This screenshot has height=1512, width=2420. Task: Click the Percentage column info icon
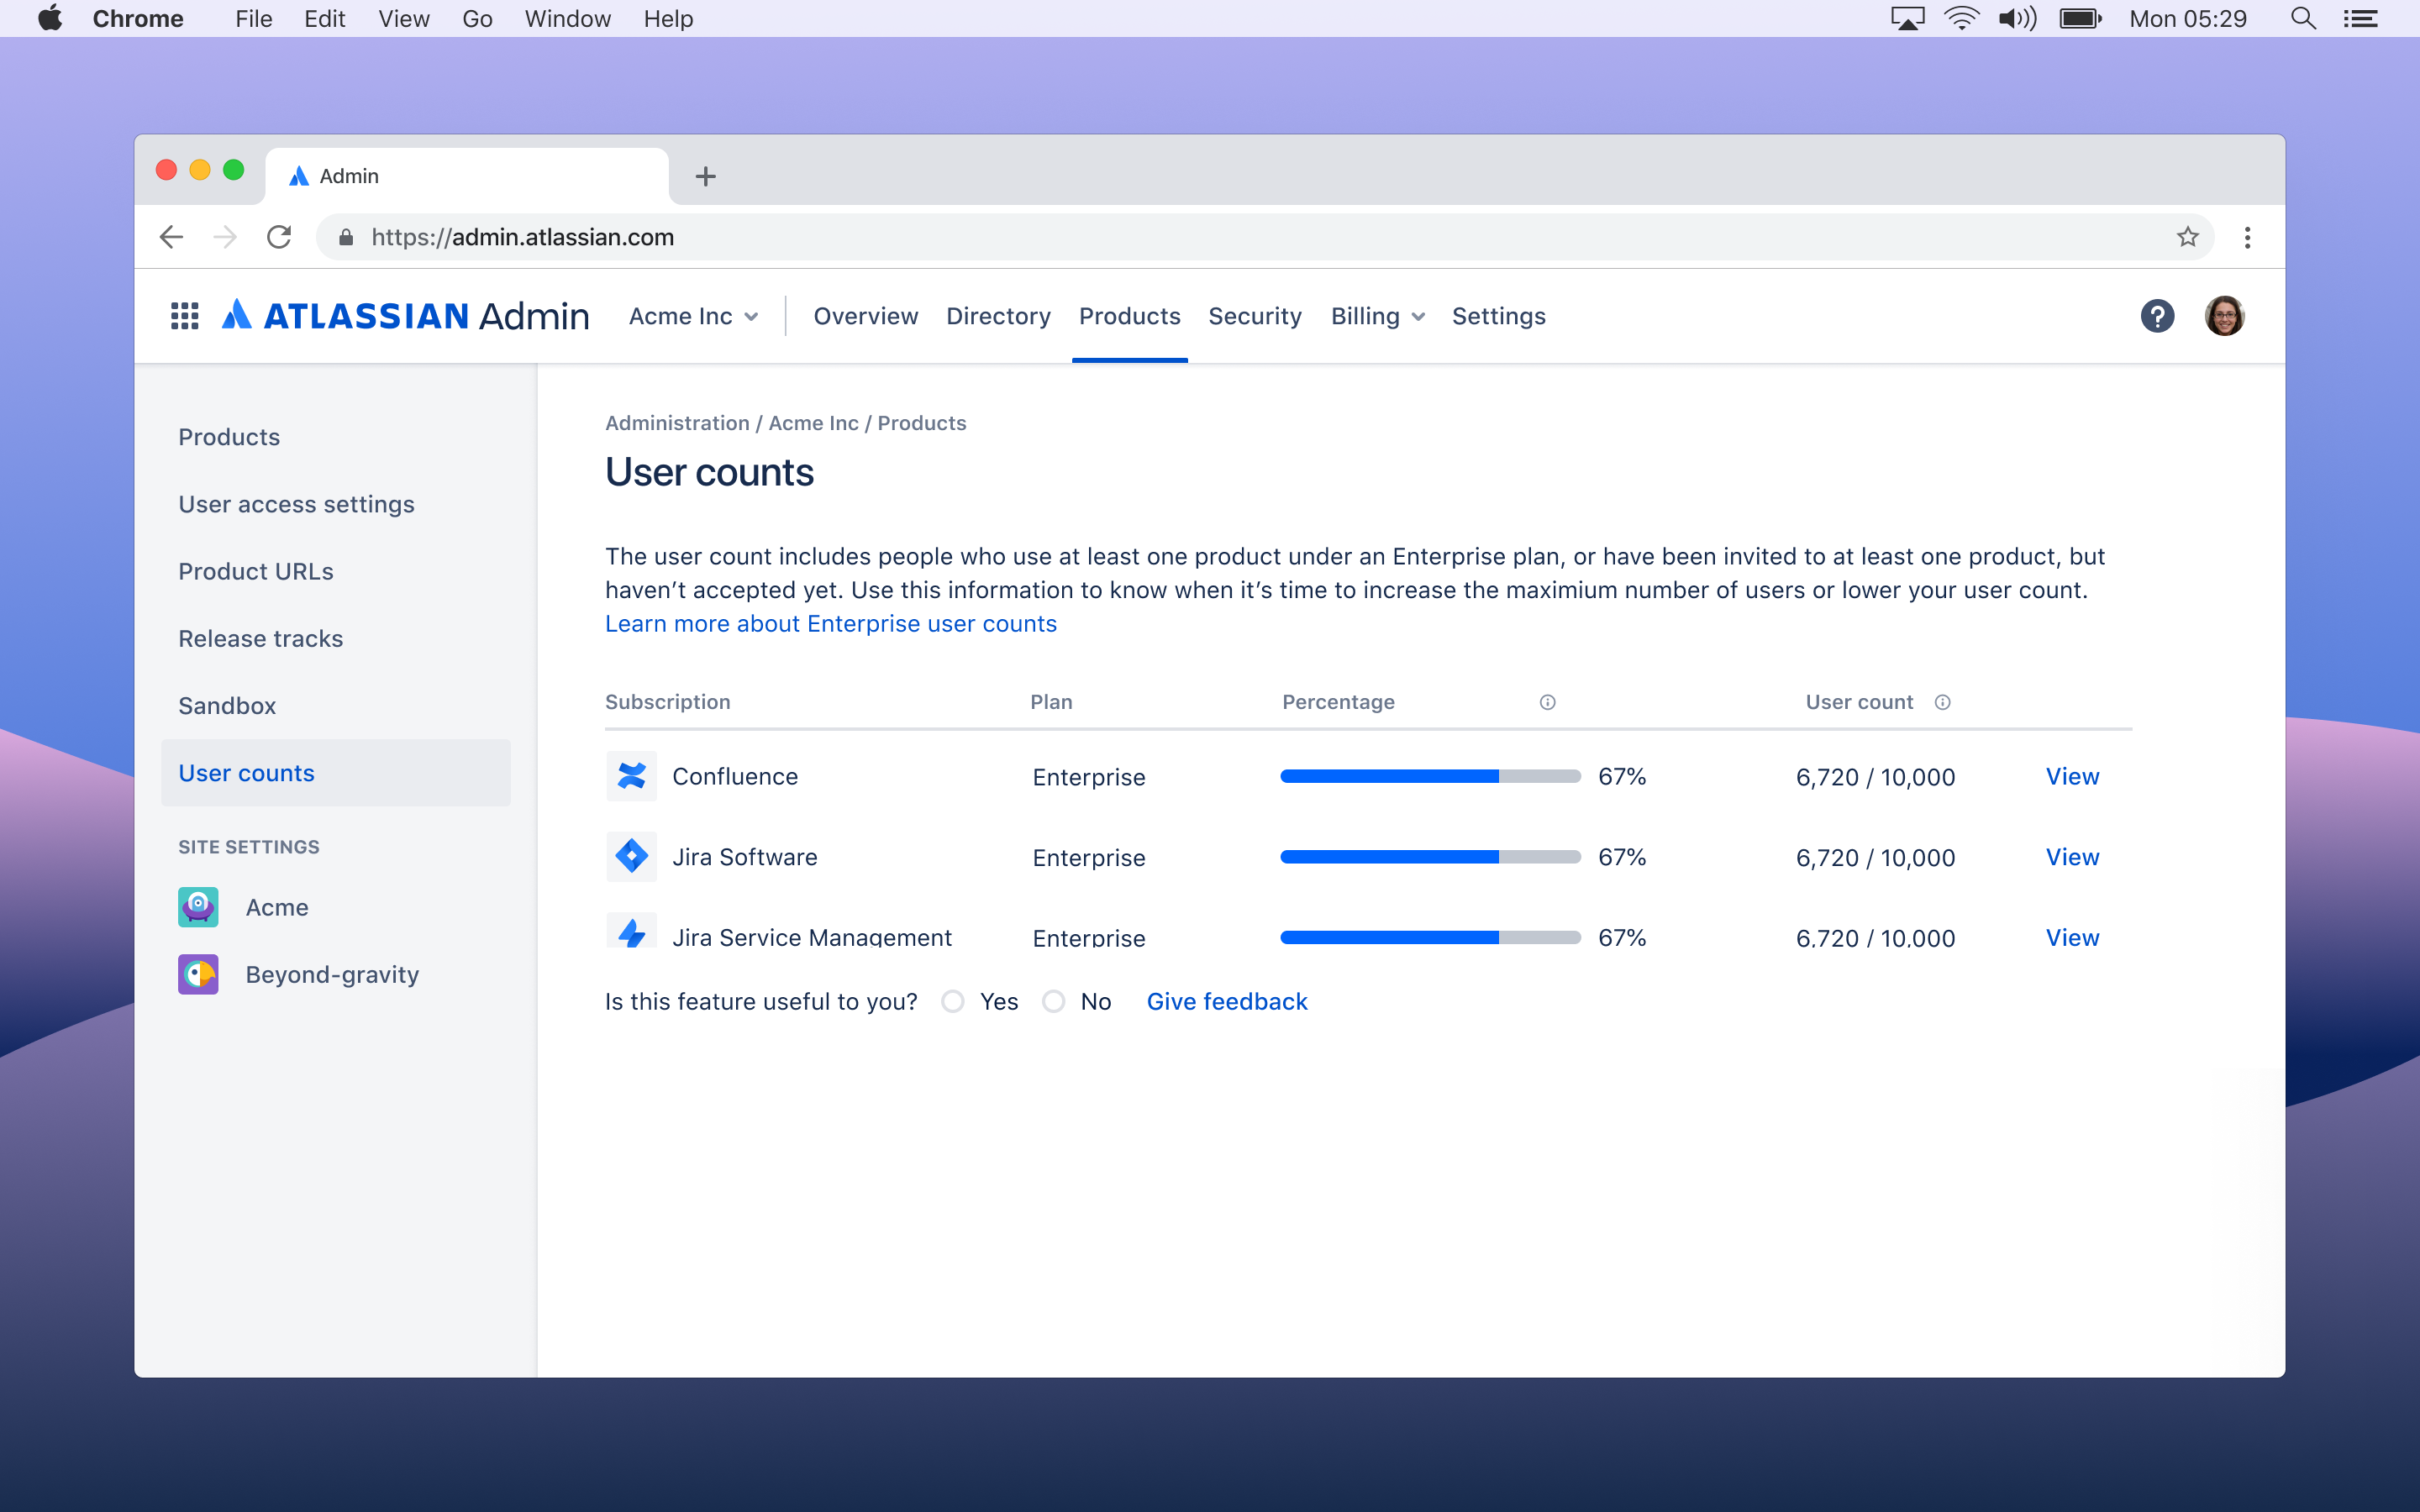[x=1547, y=702]
